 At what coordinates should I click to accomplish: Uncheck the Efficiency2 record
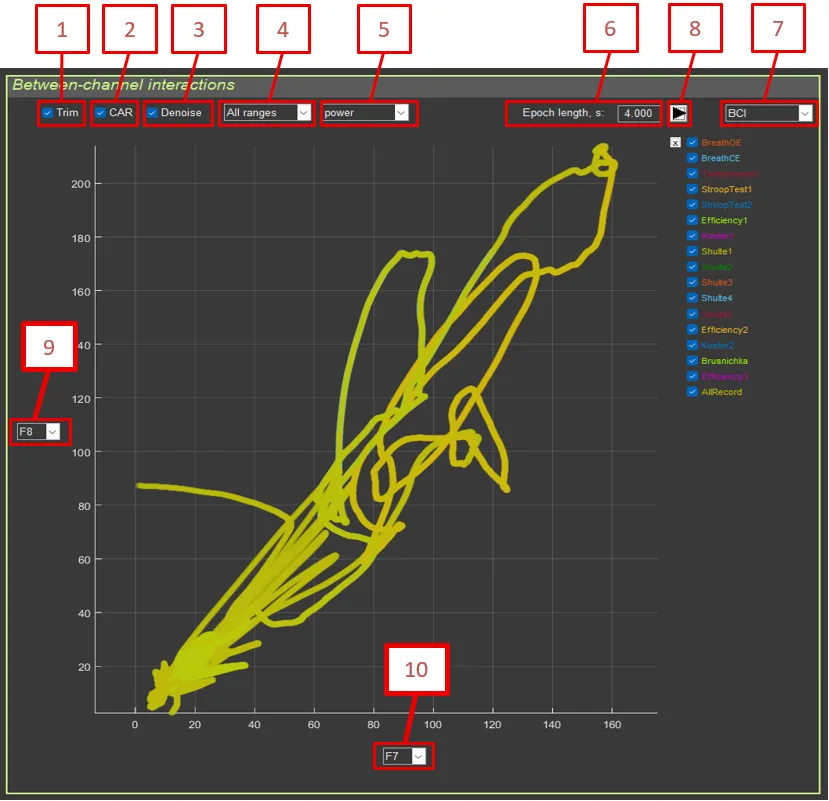point(692,329)
